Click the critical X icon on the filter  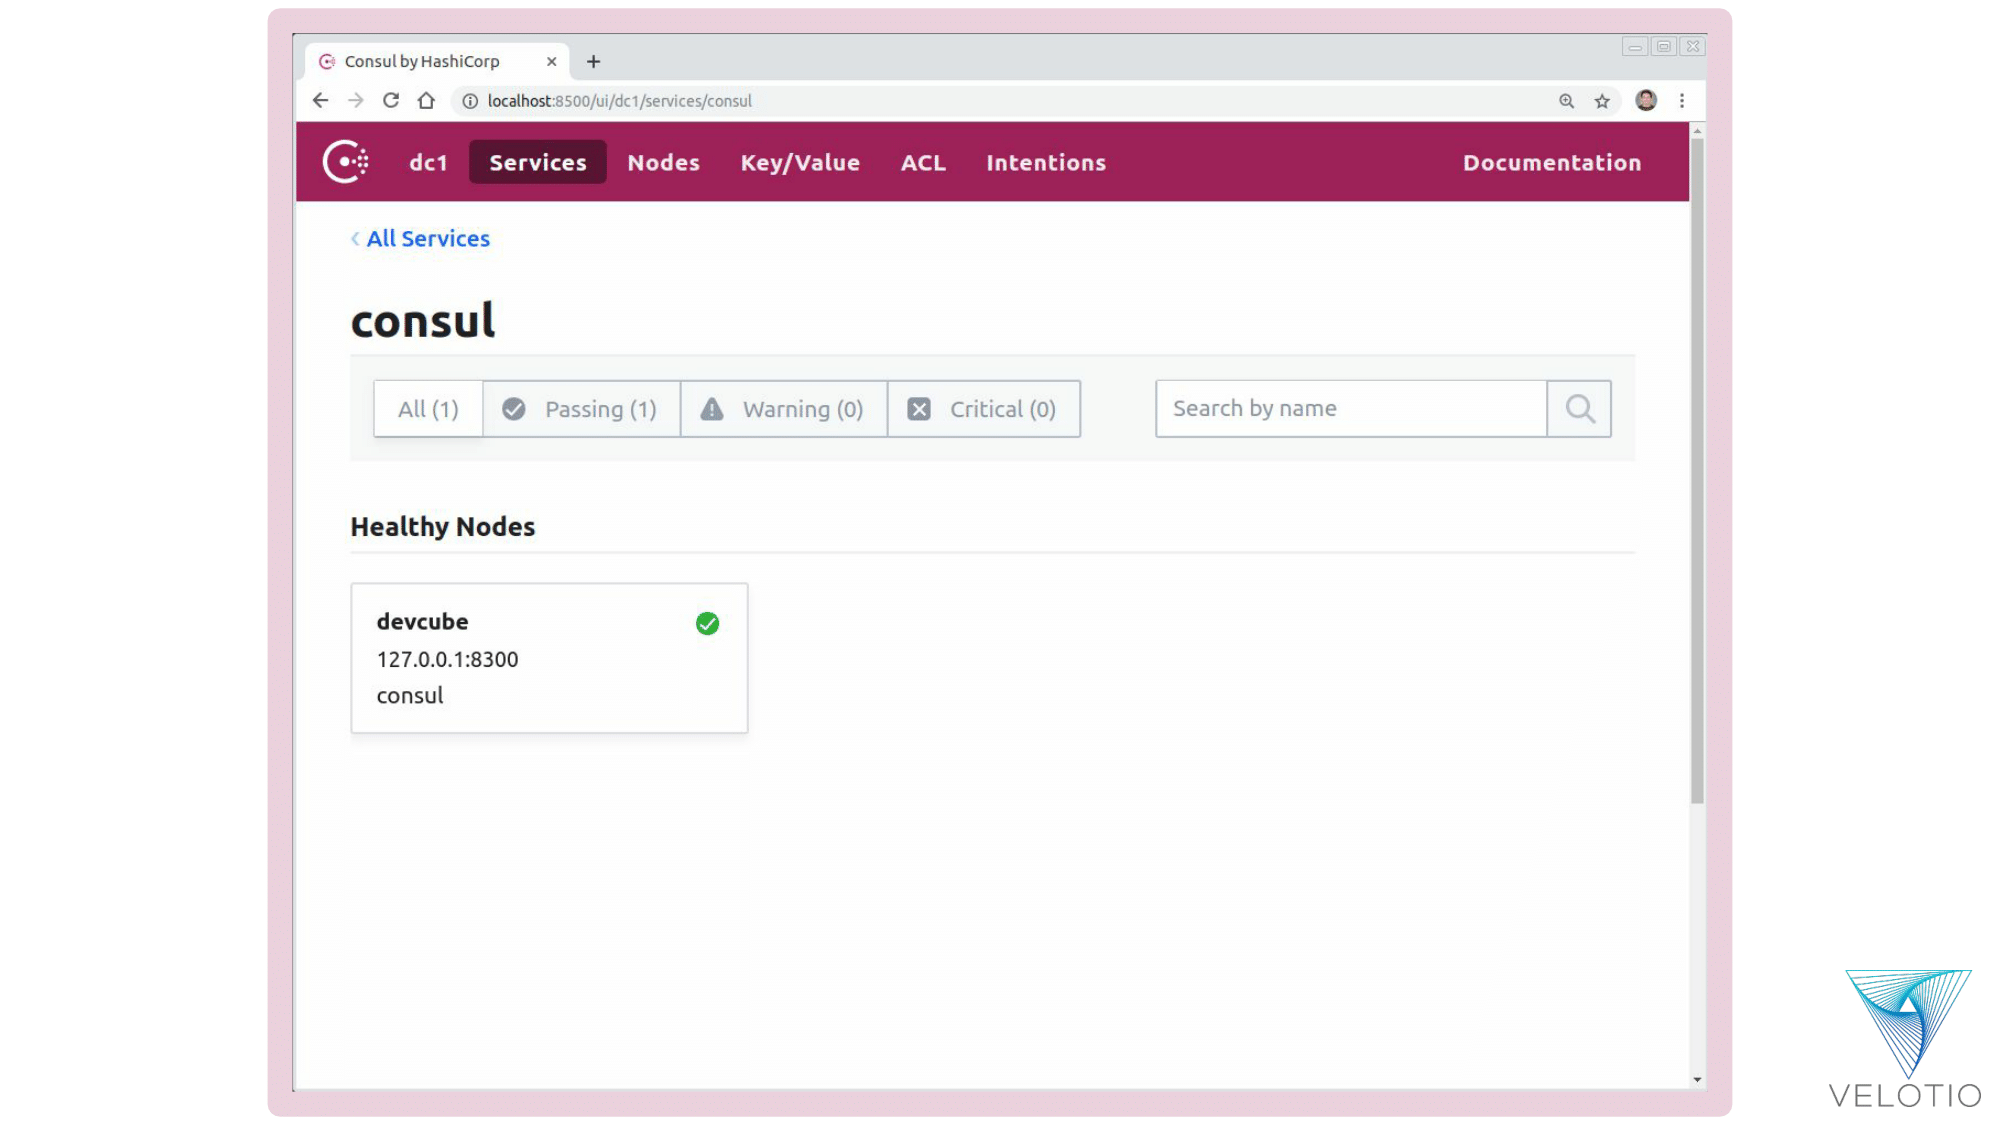pyautogui.click(x=918, y=408)
